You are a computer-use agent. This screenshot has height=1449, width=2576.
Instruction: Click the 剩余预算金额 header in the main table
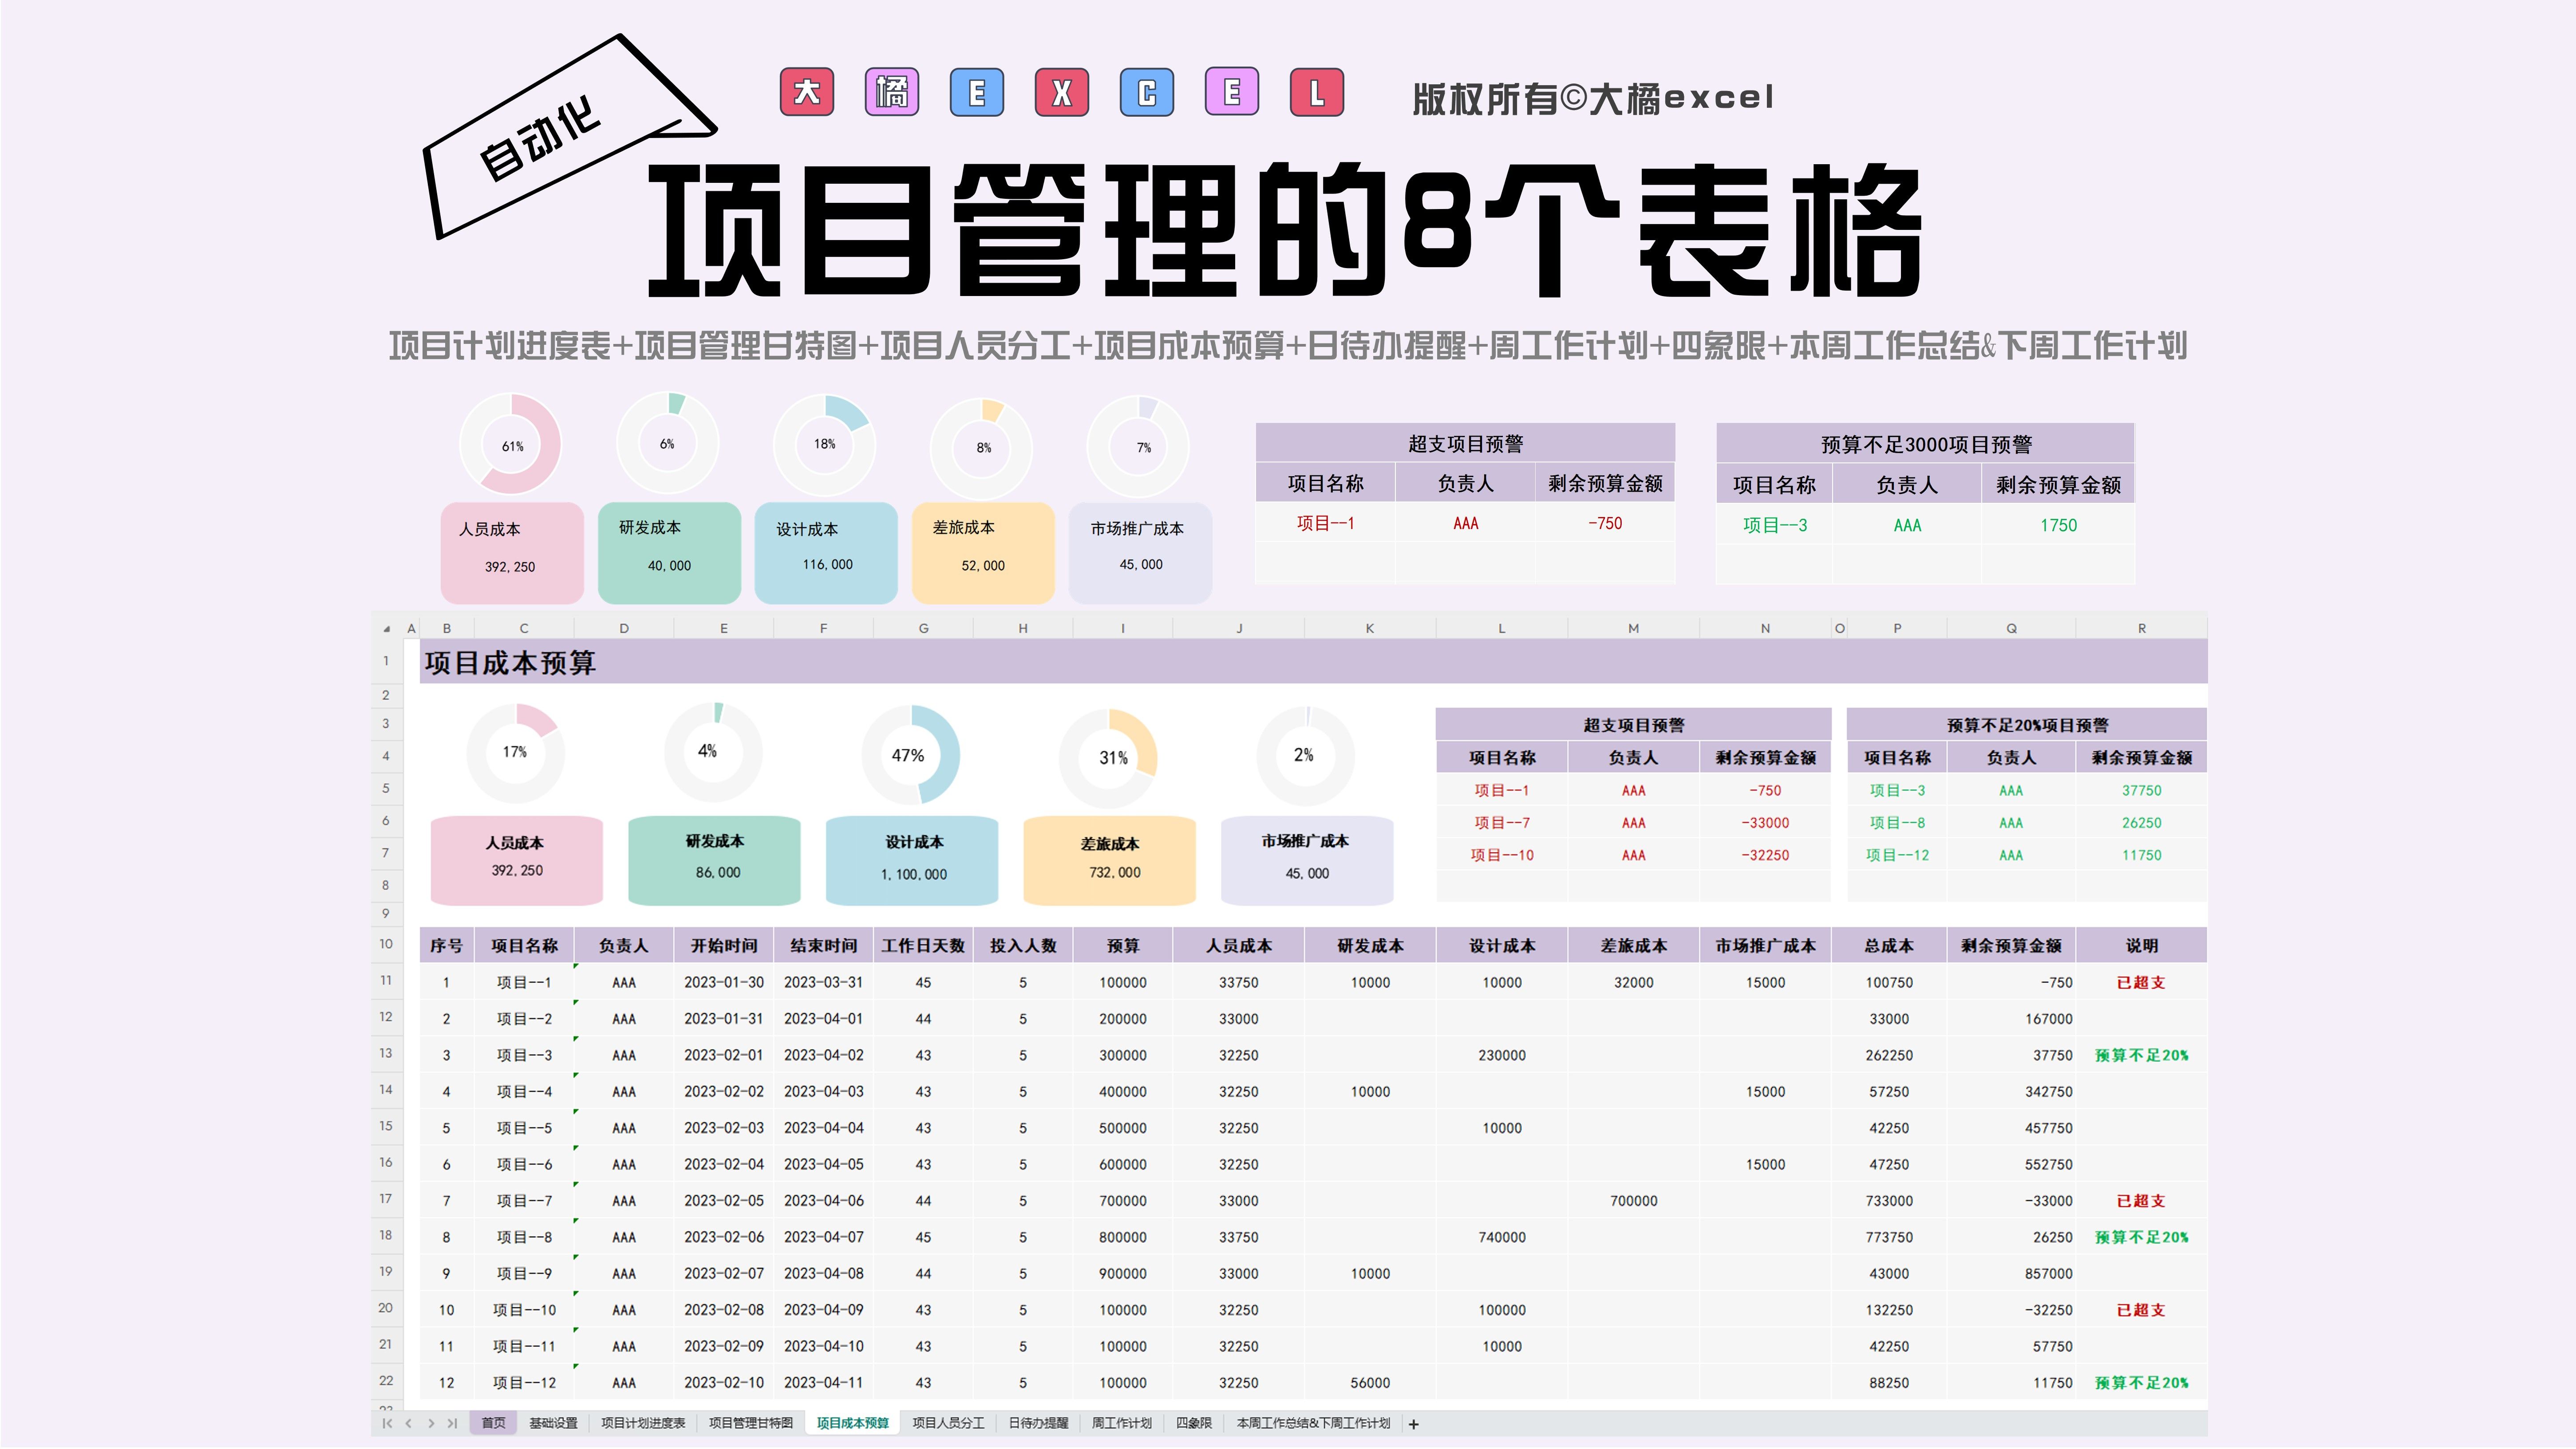point(2011,945)
